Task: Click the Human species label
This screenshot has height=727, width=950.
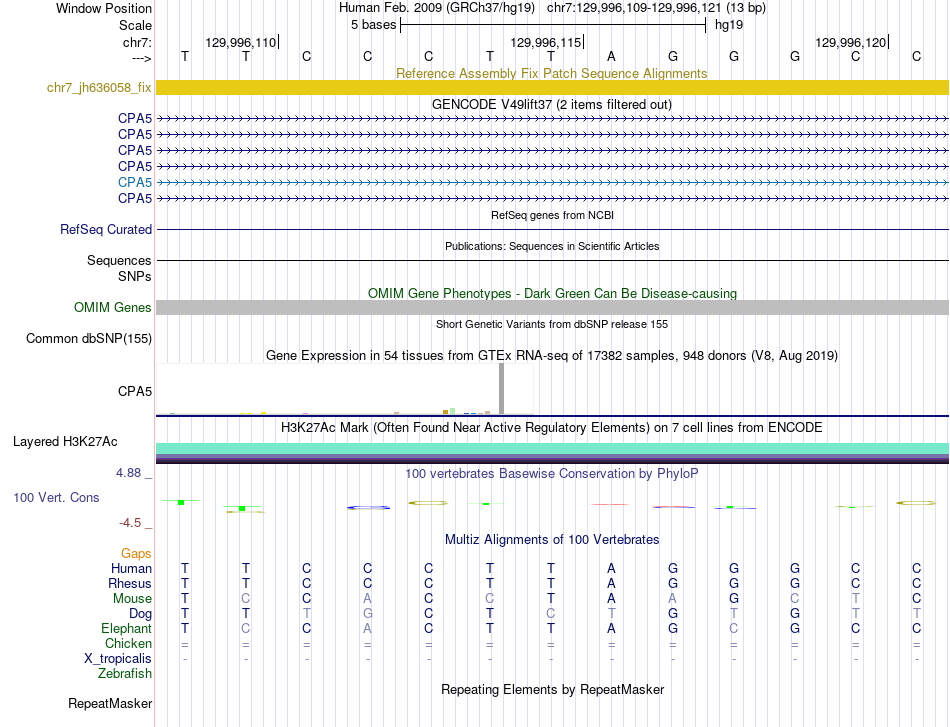Action: pos(131,568)
